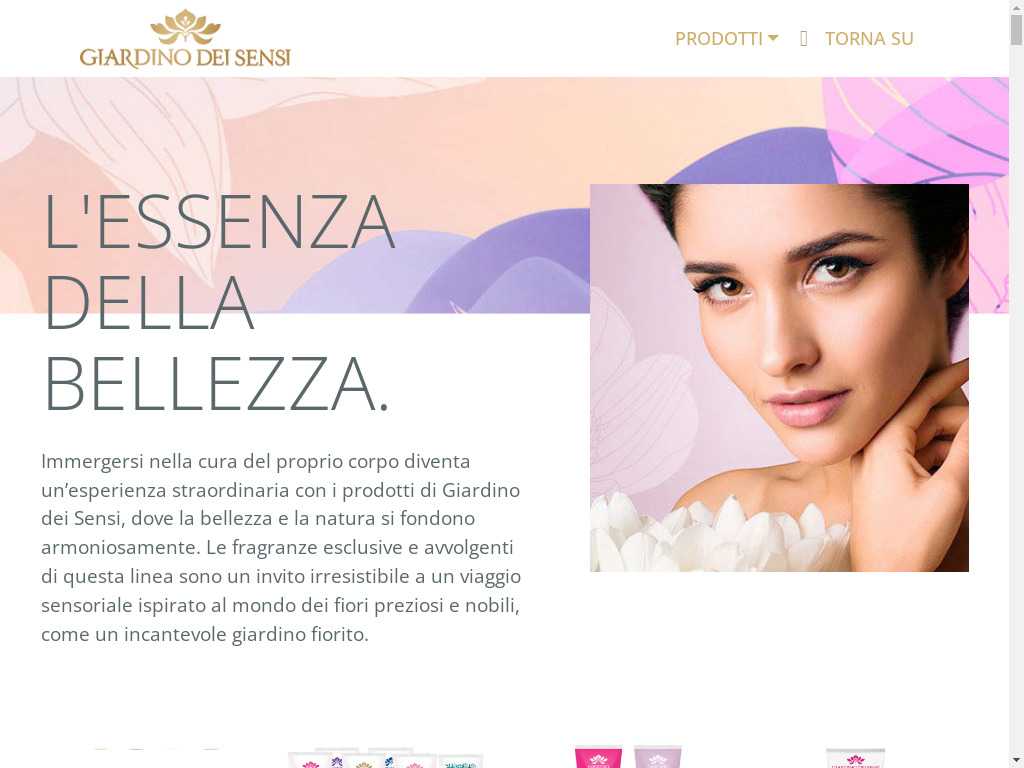Click the TORNA SU link

point(869,39)
